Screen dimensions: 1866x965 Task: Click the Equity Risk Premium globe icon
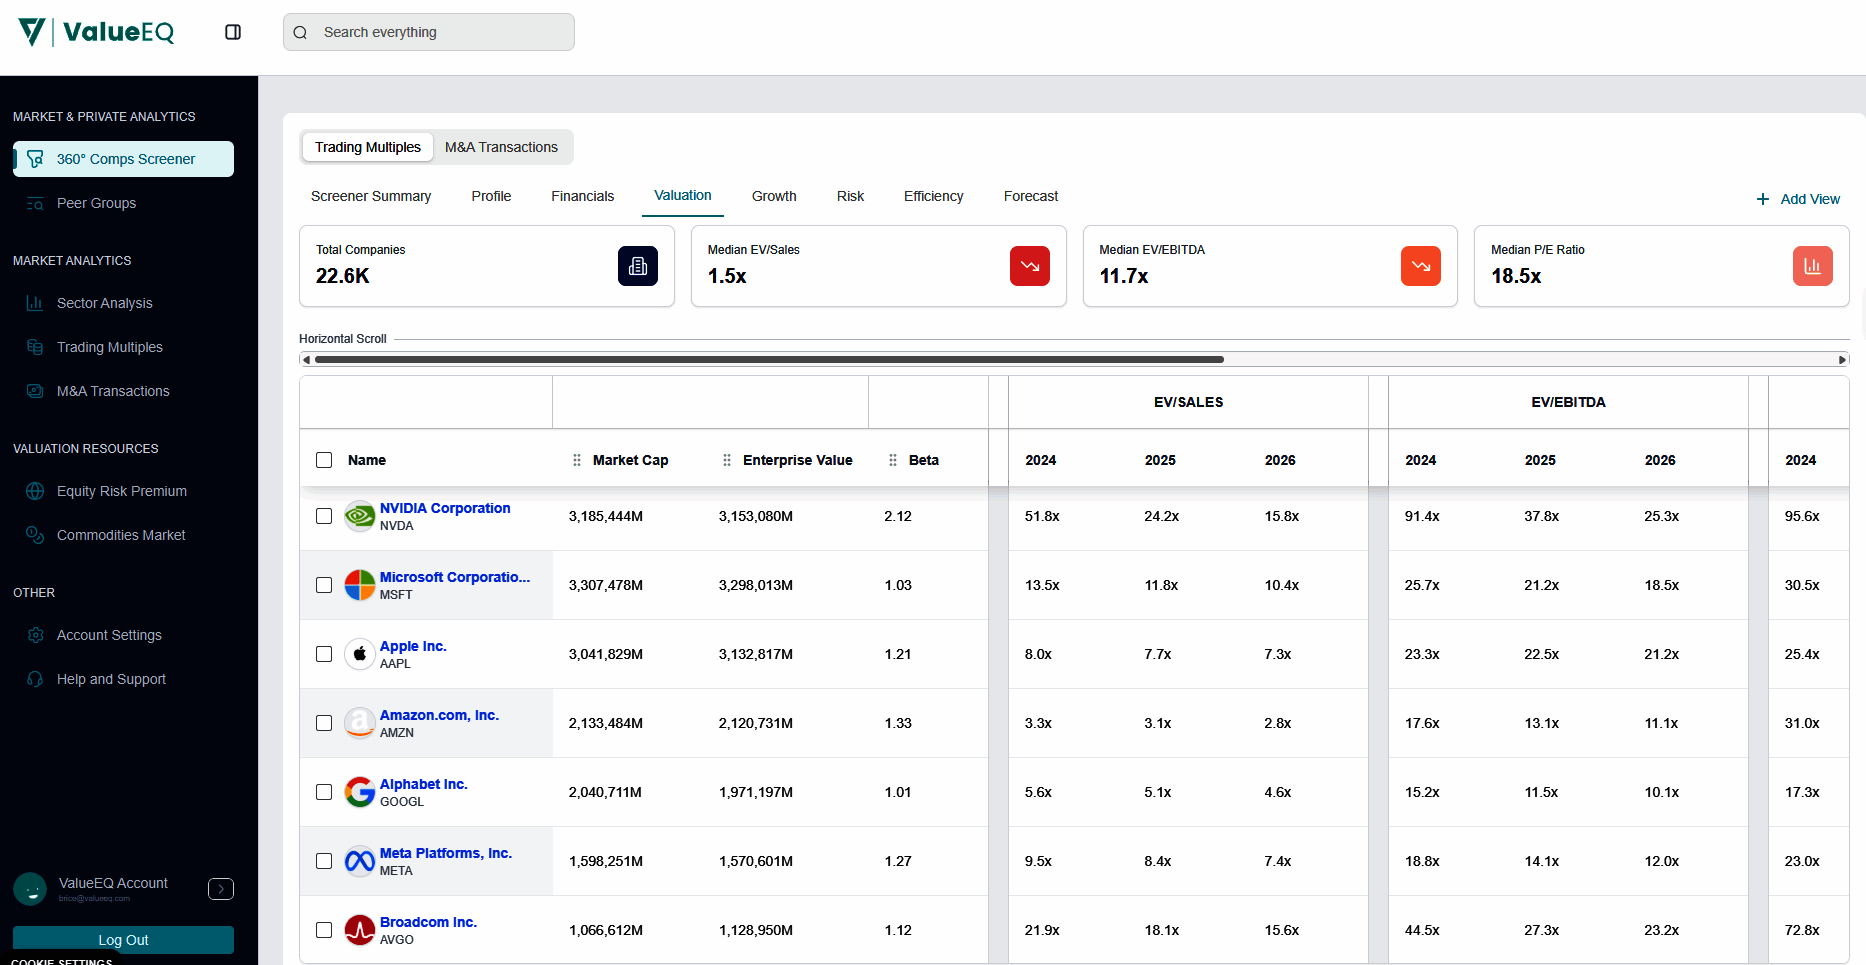[x=35, y=491]
